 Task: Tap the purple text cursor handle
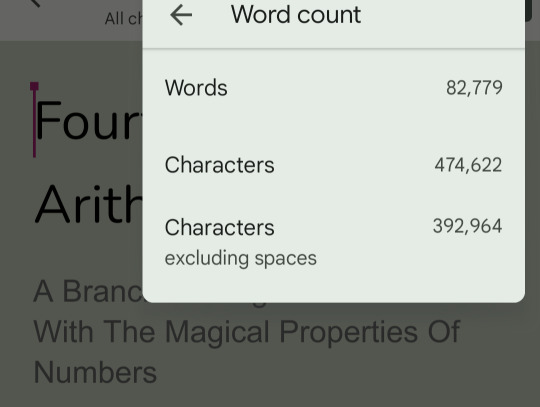[34, 86]
